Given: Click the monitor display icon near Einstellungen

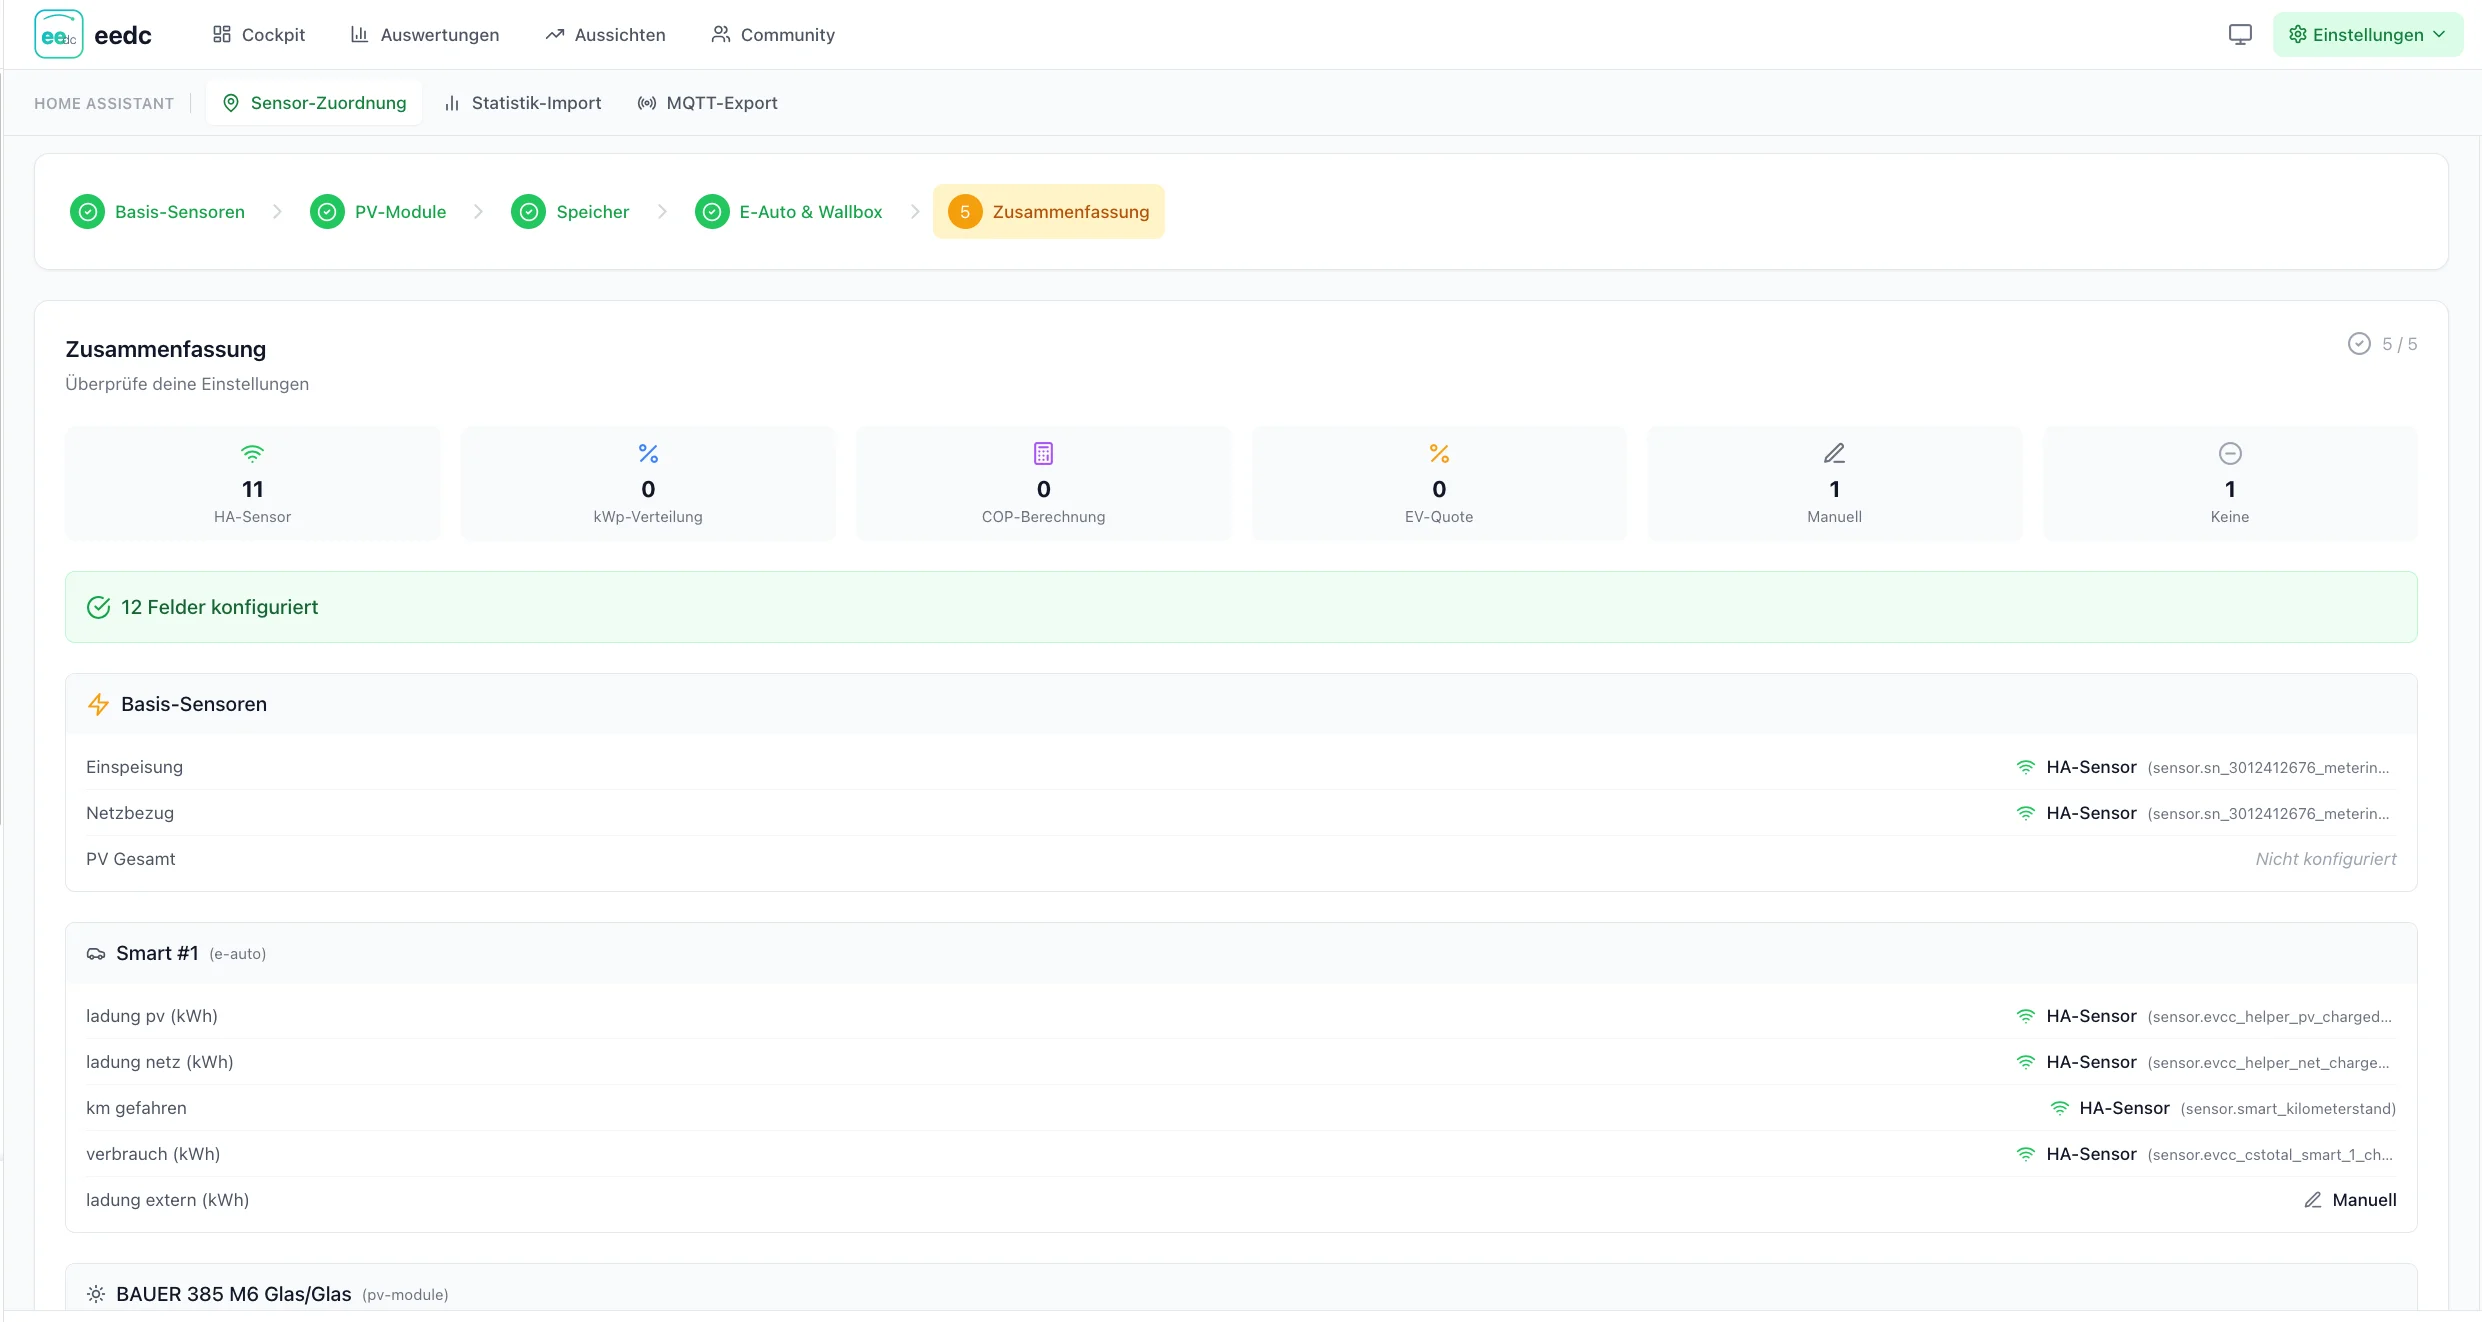Looking at the screenshot, I should click(2239, 33).
